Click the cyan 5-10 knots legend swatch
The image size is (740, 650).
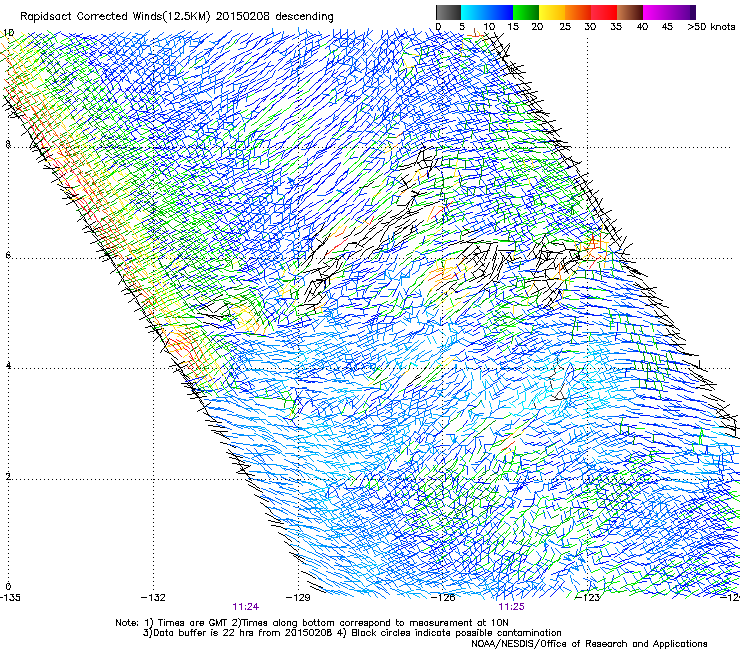(x=474, y=12)
